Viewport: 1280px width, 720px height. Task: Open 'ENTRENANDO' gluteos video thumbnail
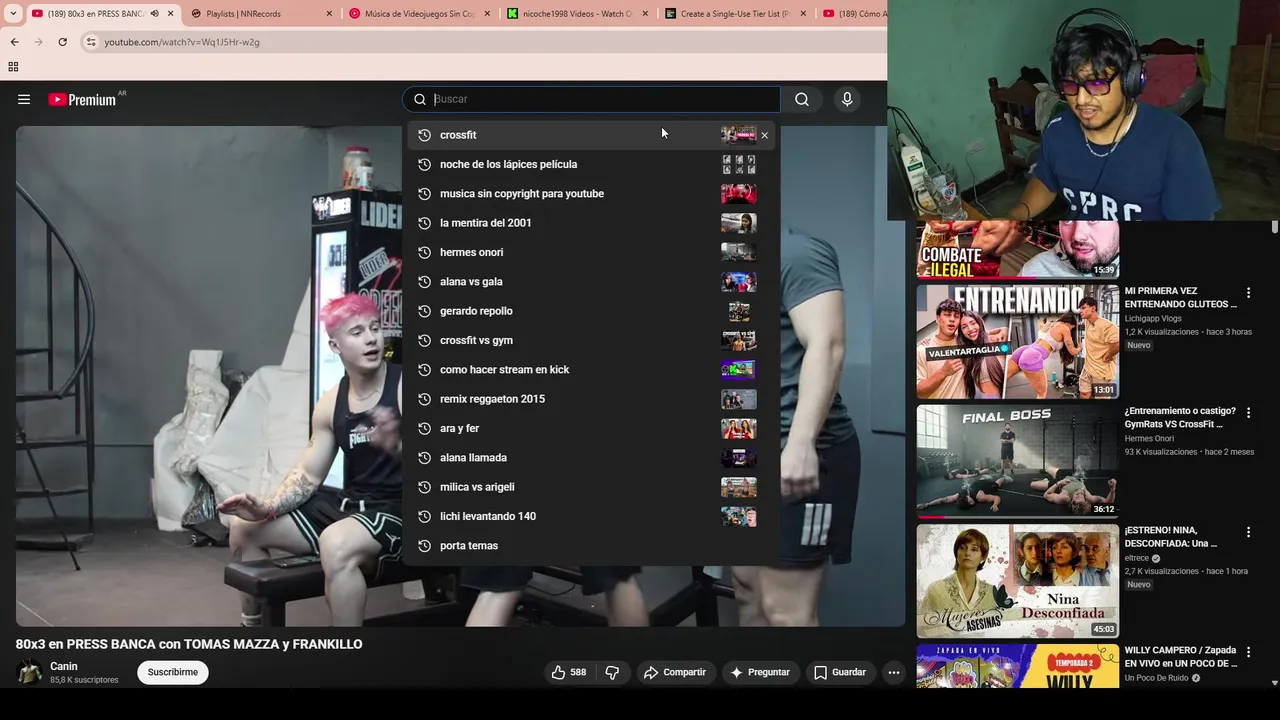pos(1018,342)
